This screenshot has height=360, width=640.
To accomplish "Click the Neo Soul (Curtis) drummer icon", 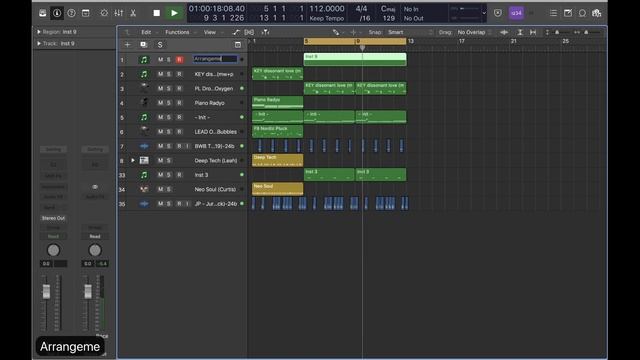I will [x=144, y=189].
